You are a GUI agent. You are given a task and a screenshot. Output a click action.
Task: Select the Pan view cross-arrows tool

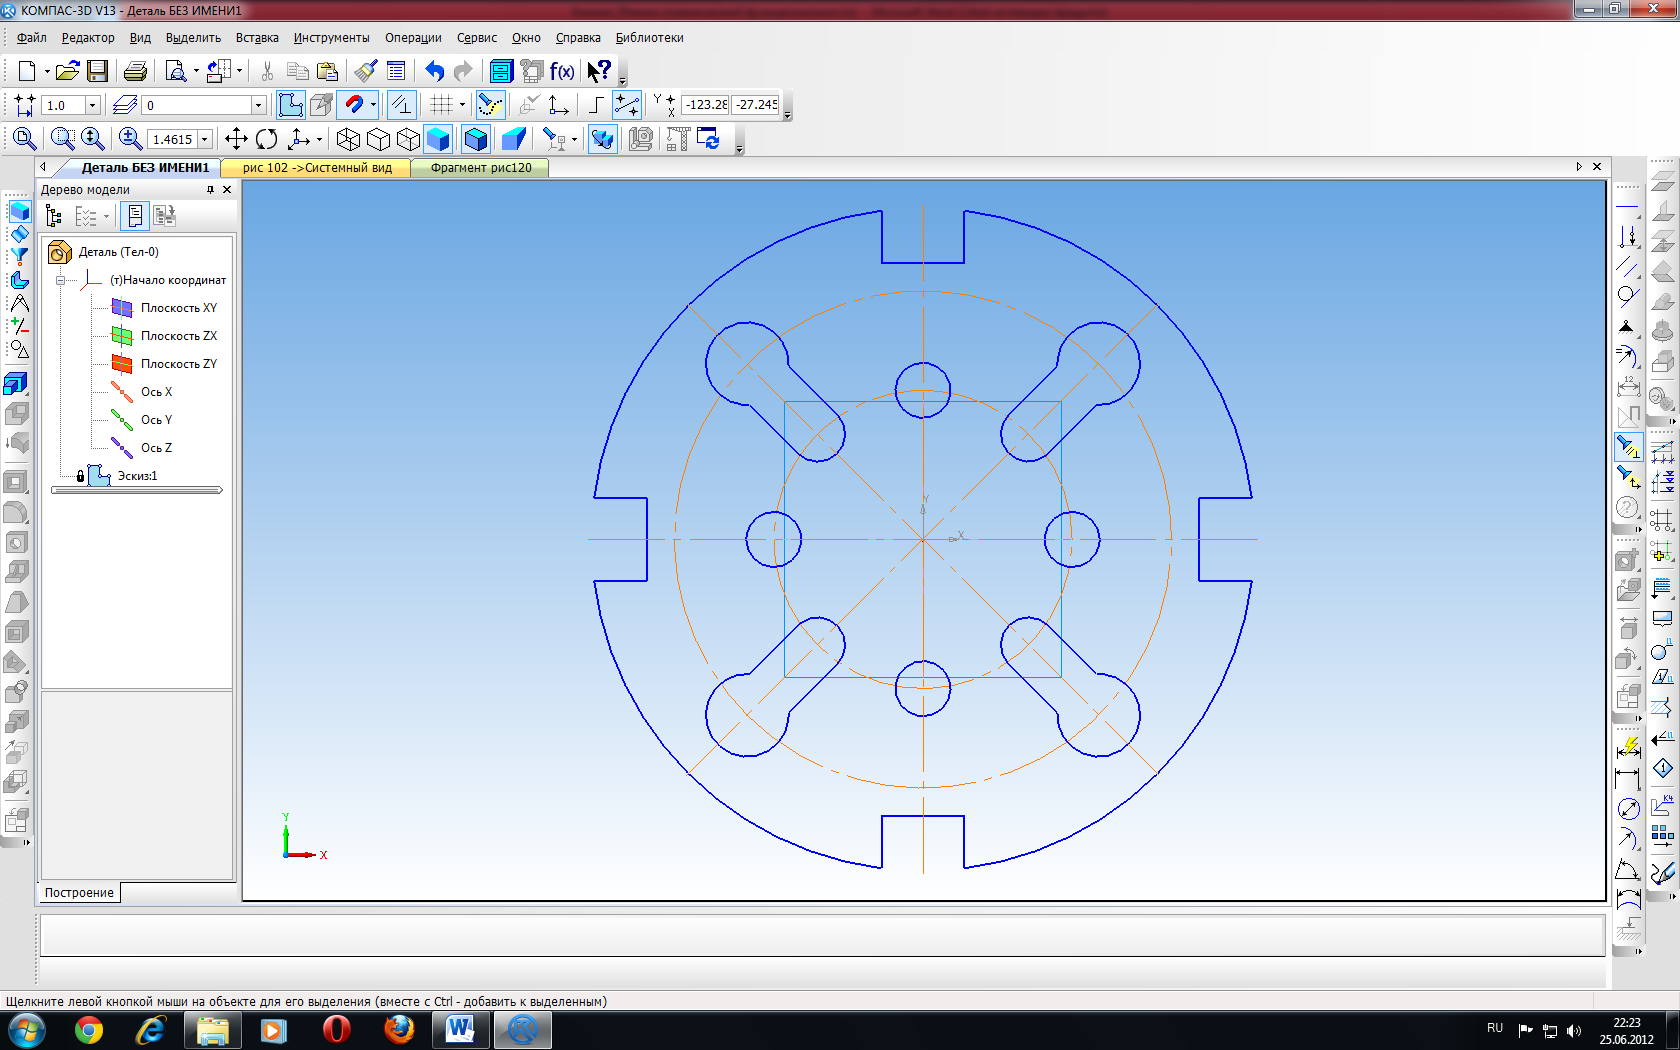coord(236,139)
